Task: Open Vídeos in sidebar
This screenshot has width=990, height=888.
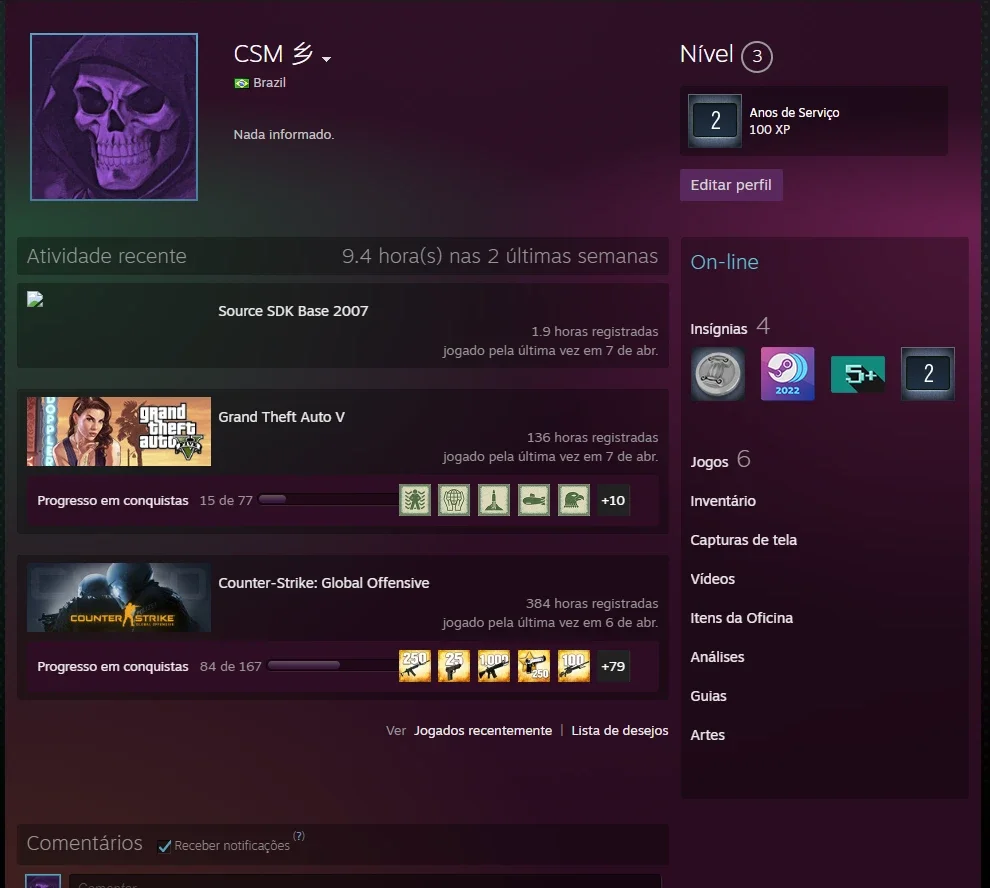Action: 712,579
